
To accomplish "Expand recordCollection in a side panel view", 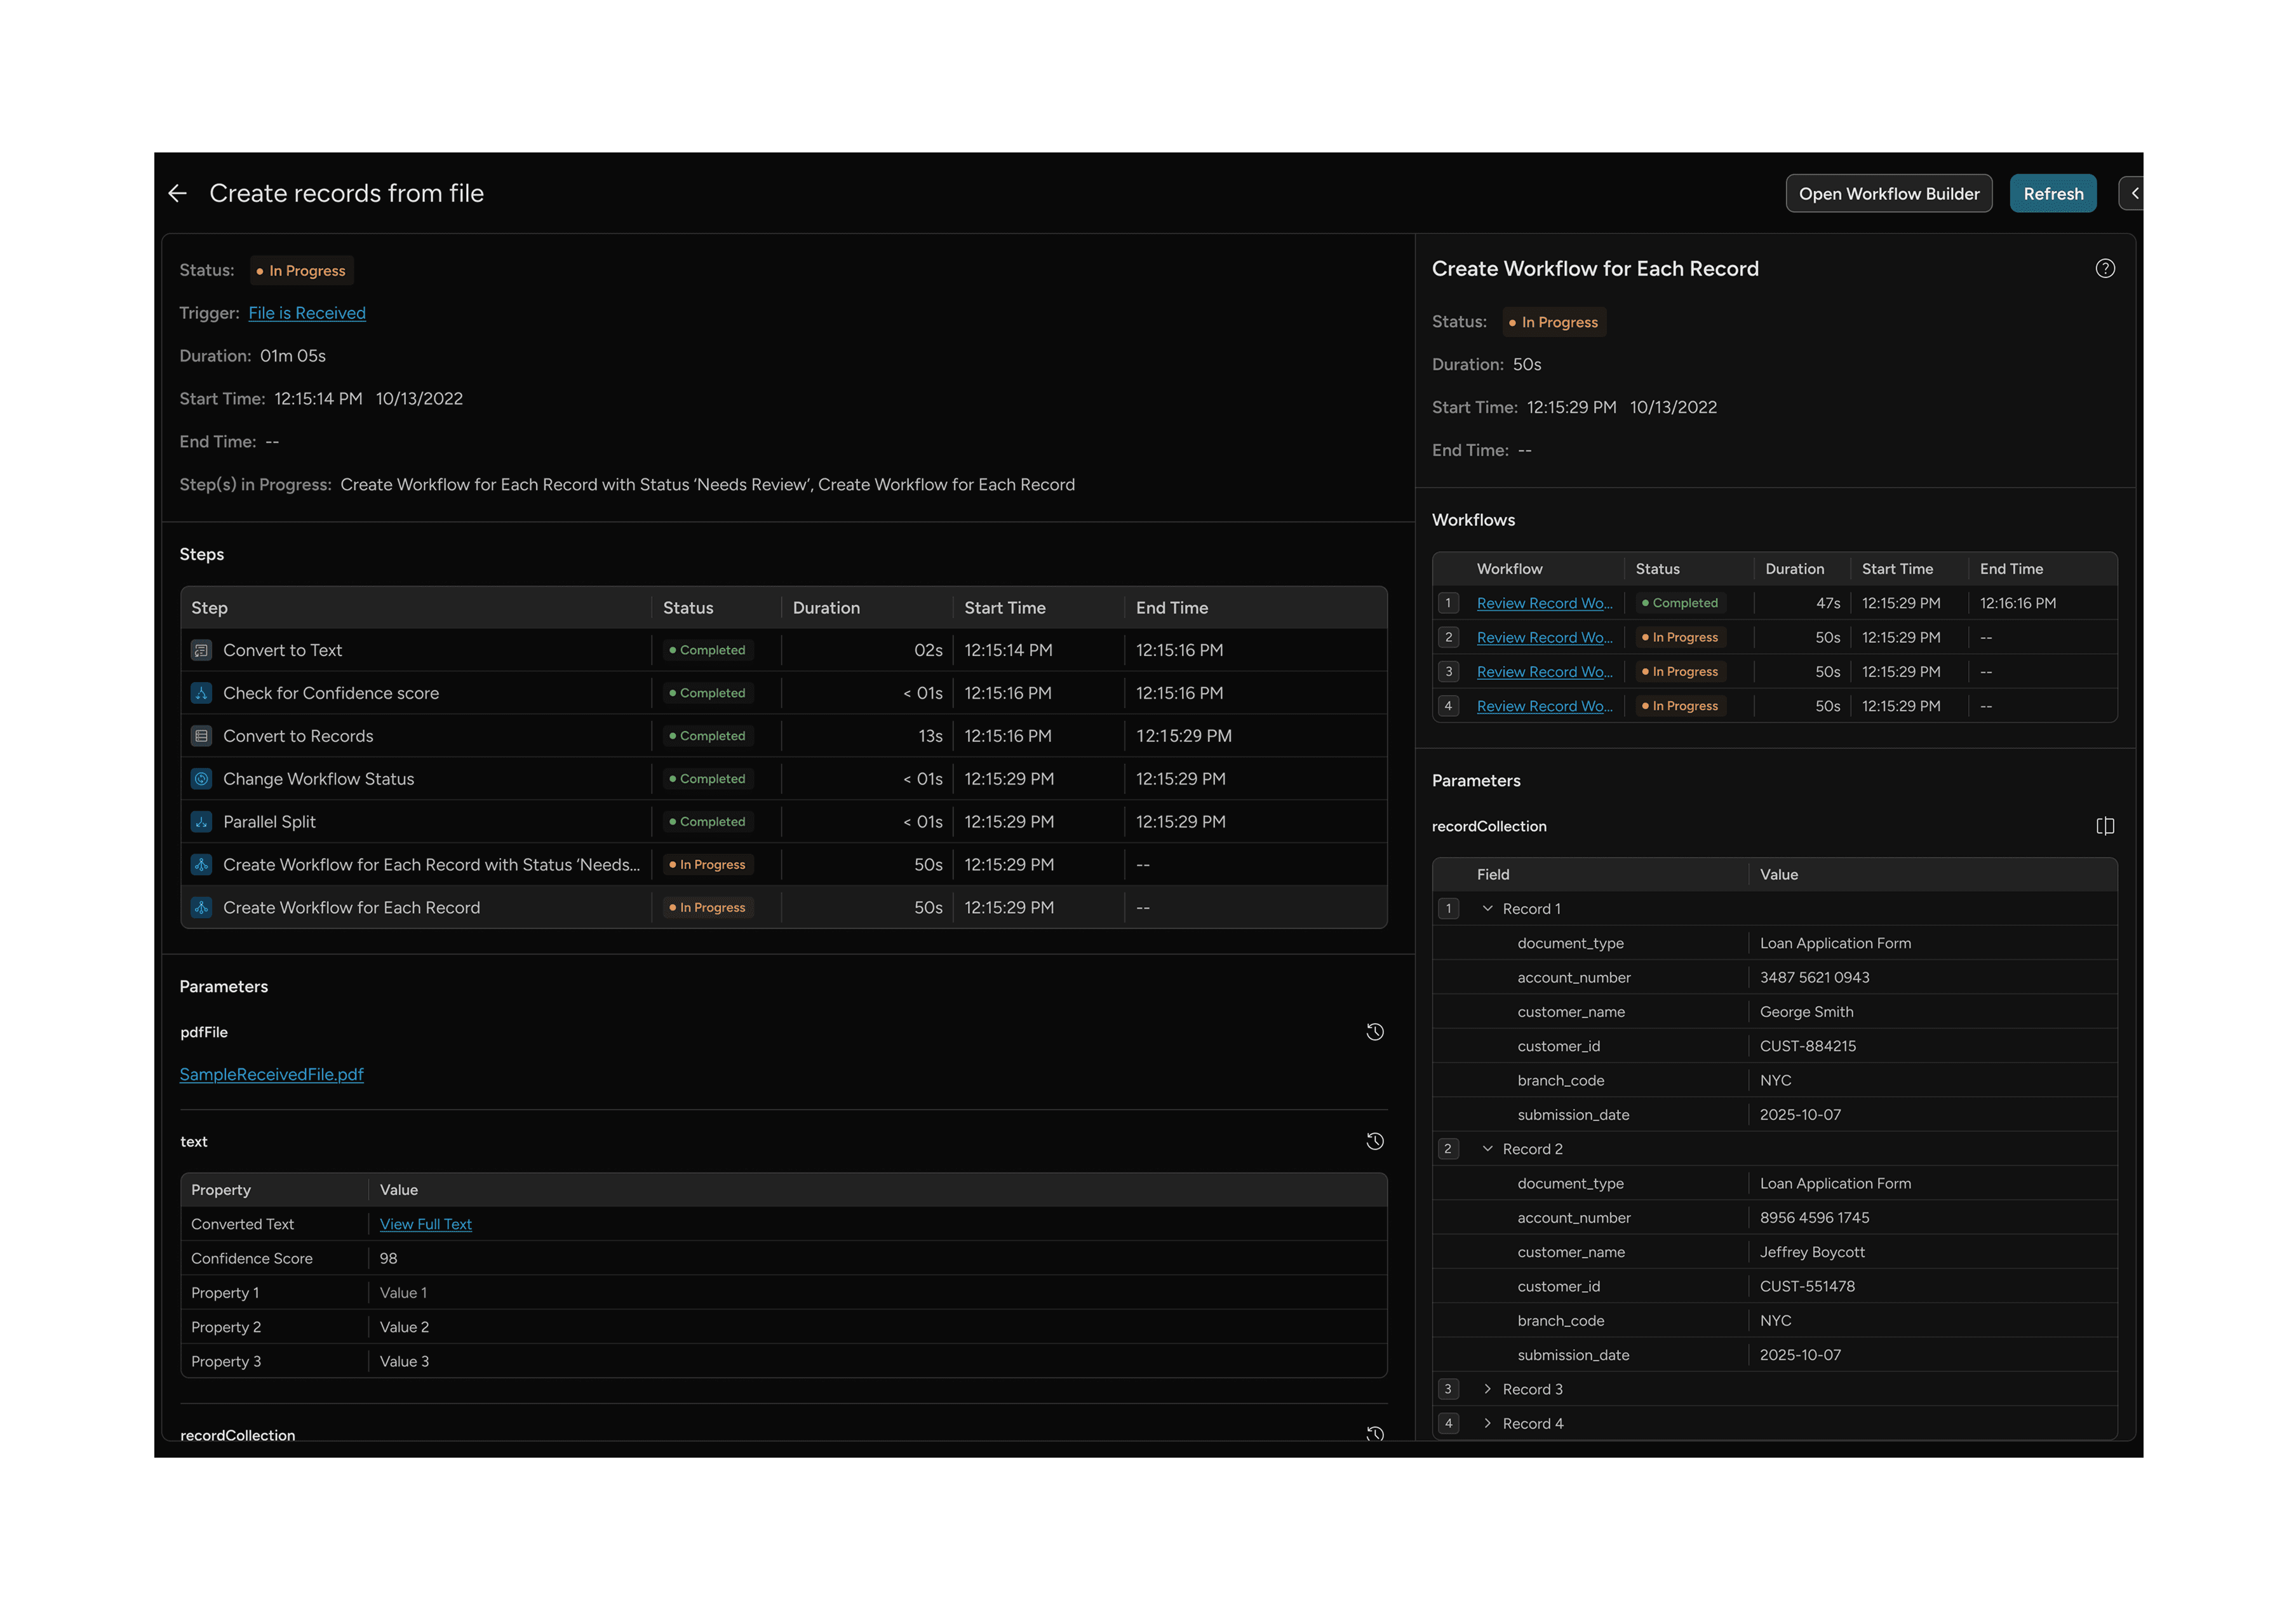I will tap(2105, 826).
